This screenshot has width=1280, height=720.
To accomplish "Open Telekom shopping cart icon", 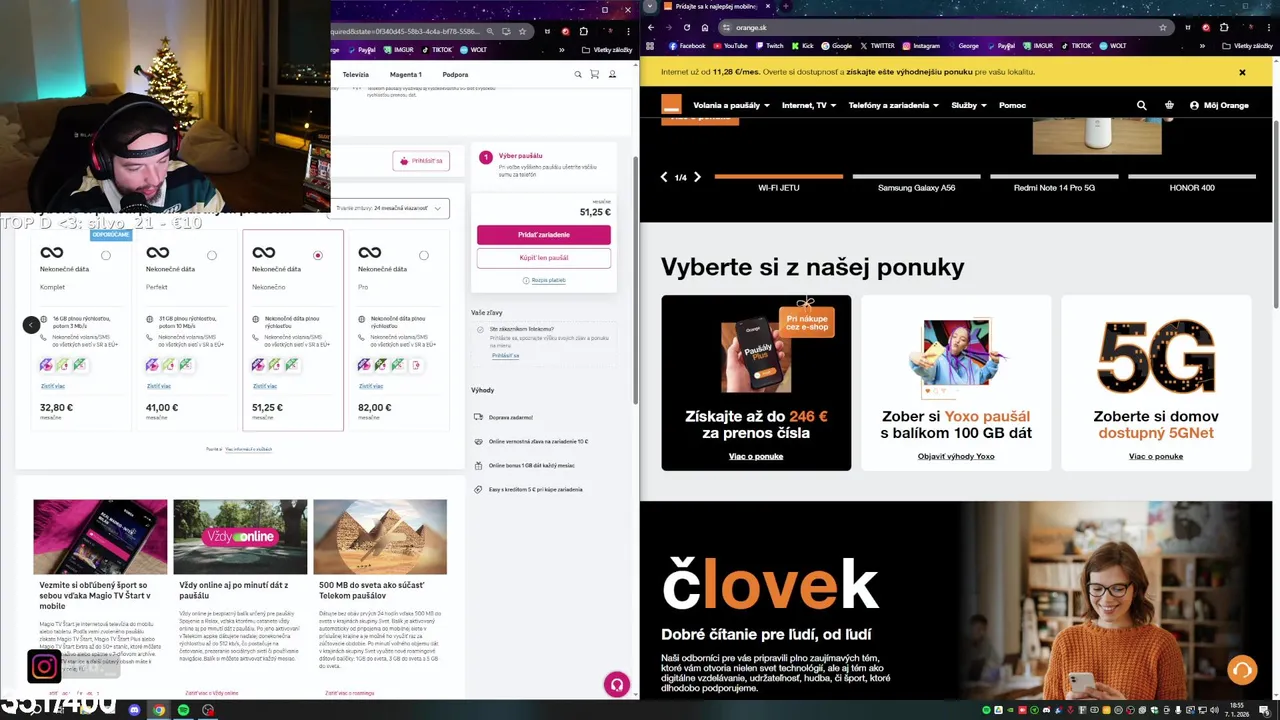I will 595,74.
